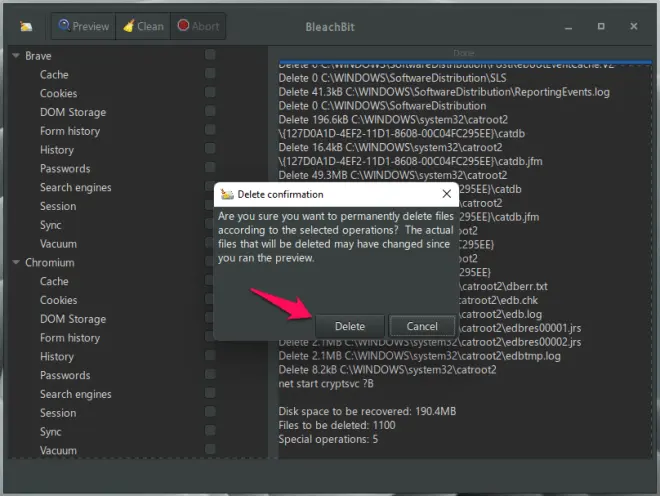Confirm deletion with the Delete button
This screenshot has width=660, height=496.
click(x=349, y=326)
